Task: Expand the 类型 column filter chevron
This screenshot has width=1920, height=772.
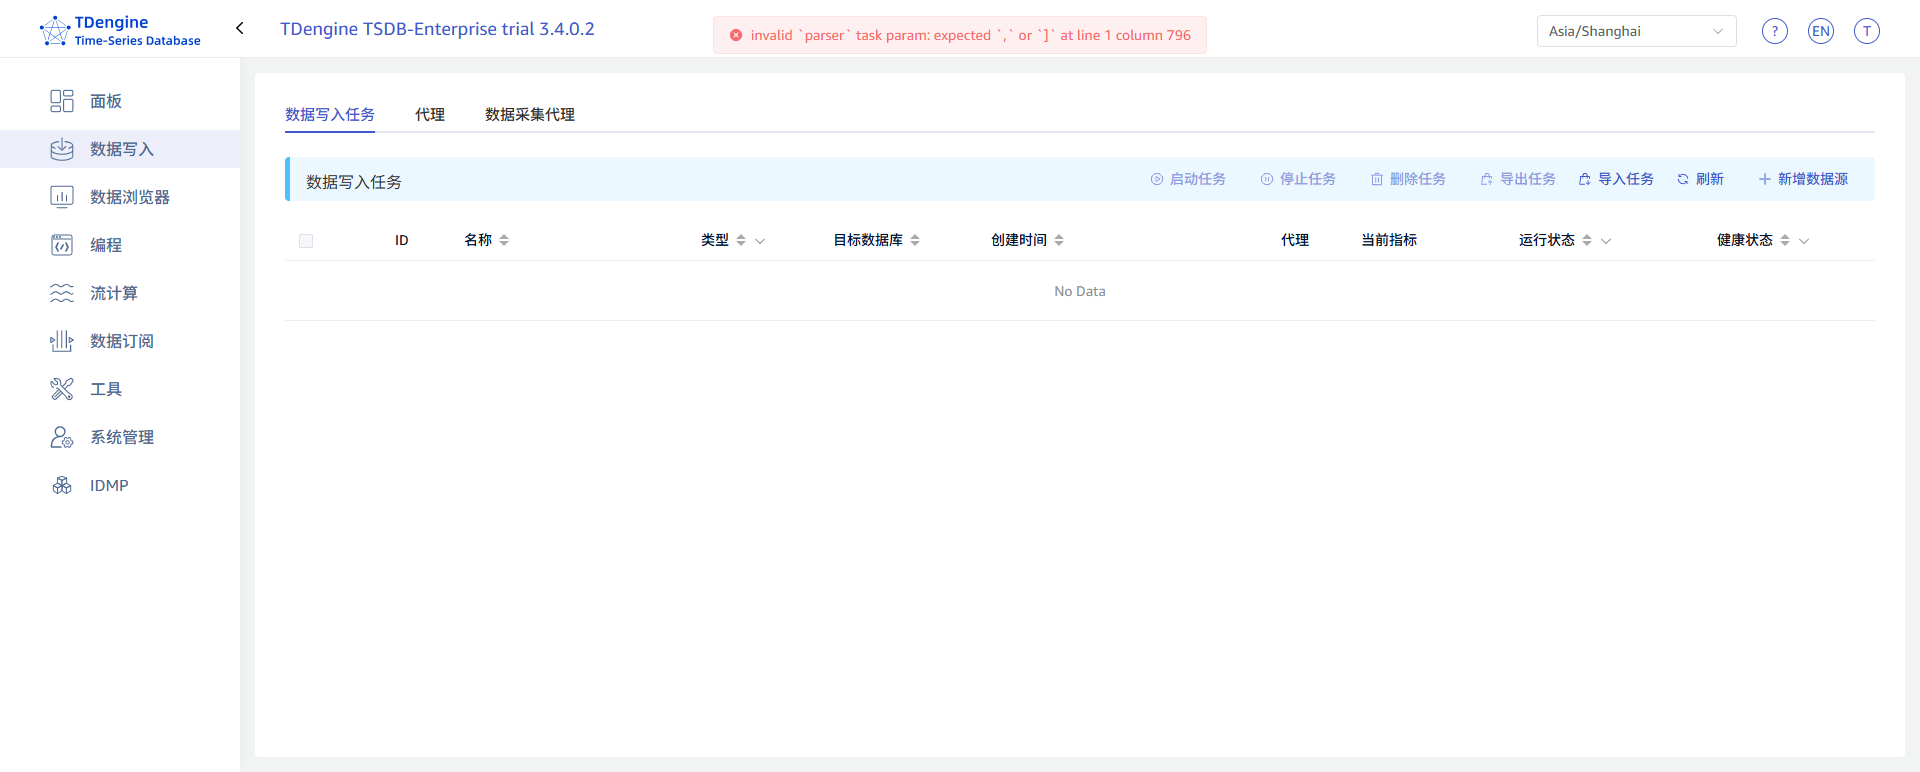Action: [x=760, y=241]
